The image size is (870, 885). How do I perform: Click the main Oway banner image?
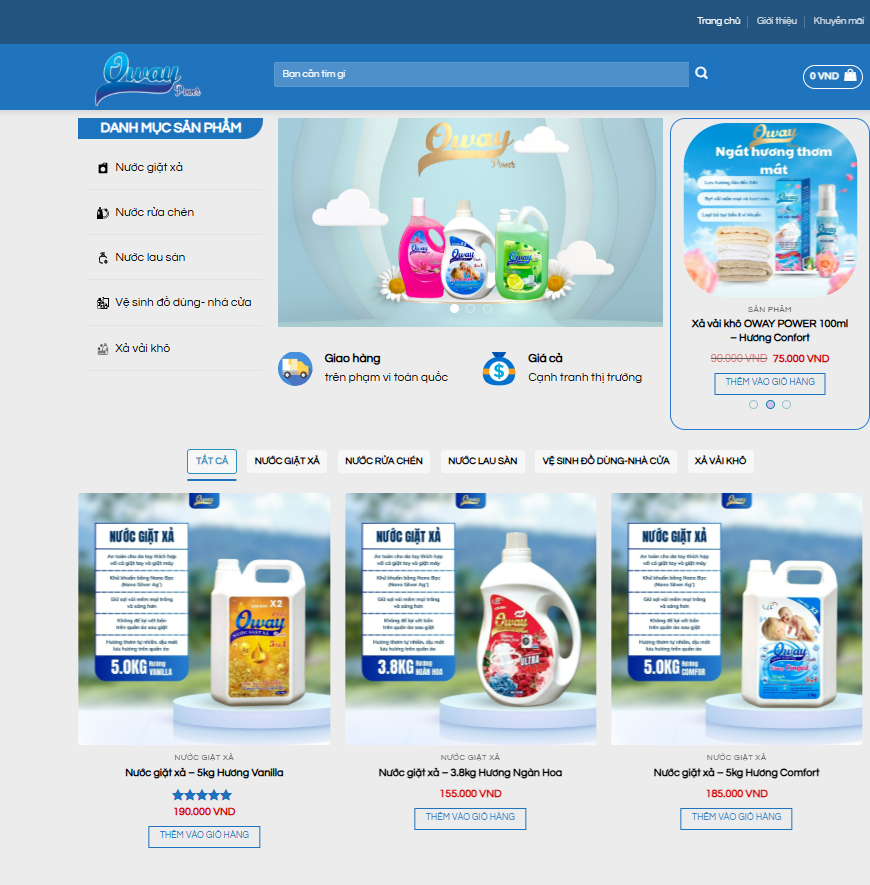470,222
